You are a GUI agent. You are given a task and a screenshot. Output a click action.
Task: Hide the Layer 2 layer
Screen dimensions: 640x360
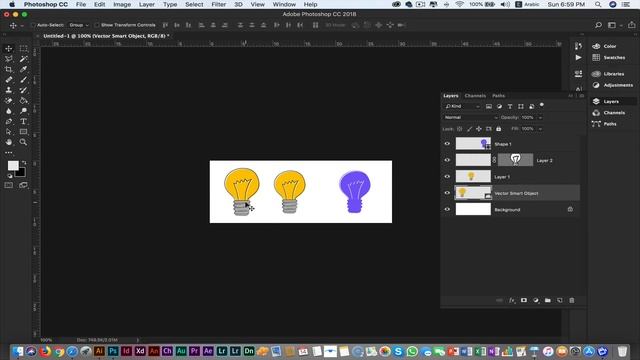point(447,160)
